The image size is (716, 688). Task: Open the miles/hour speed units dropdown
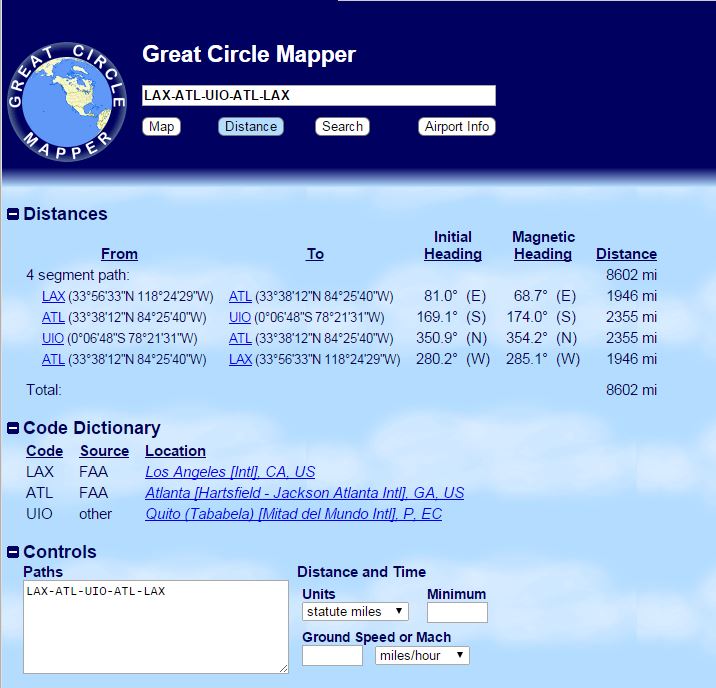pos(422,656)
